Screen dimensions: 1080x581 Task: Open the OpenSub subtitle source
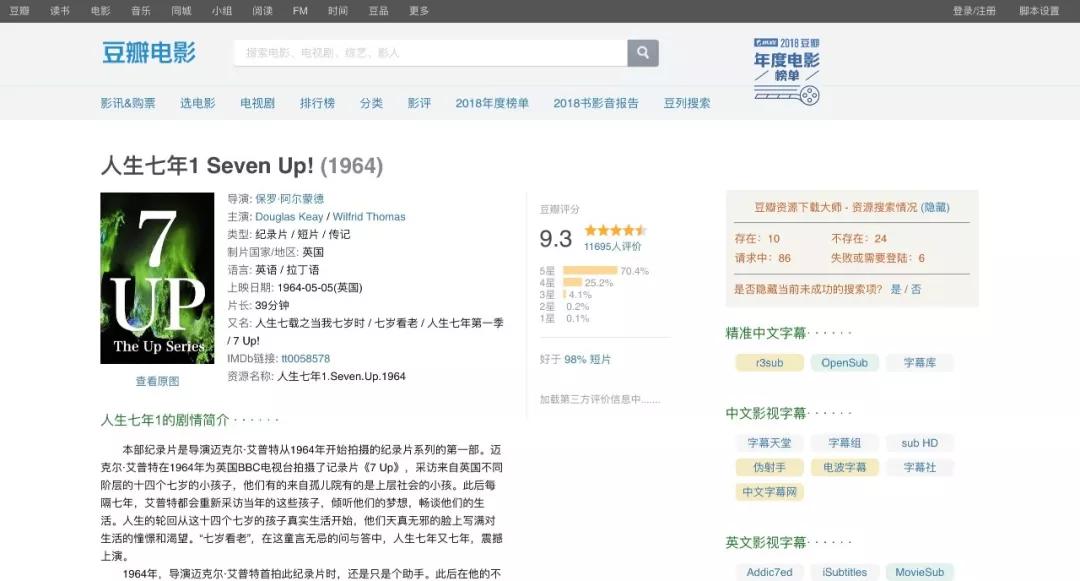tap(844, 362)
